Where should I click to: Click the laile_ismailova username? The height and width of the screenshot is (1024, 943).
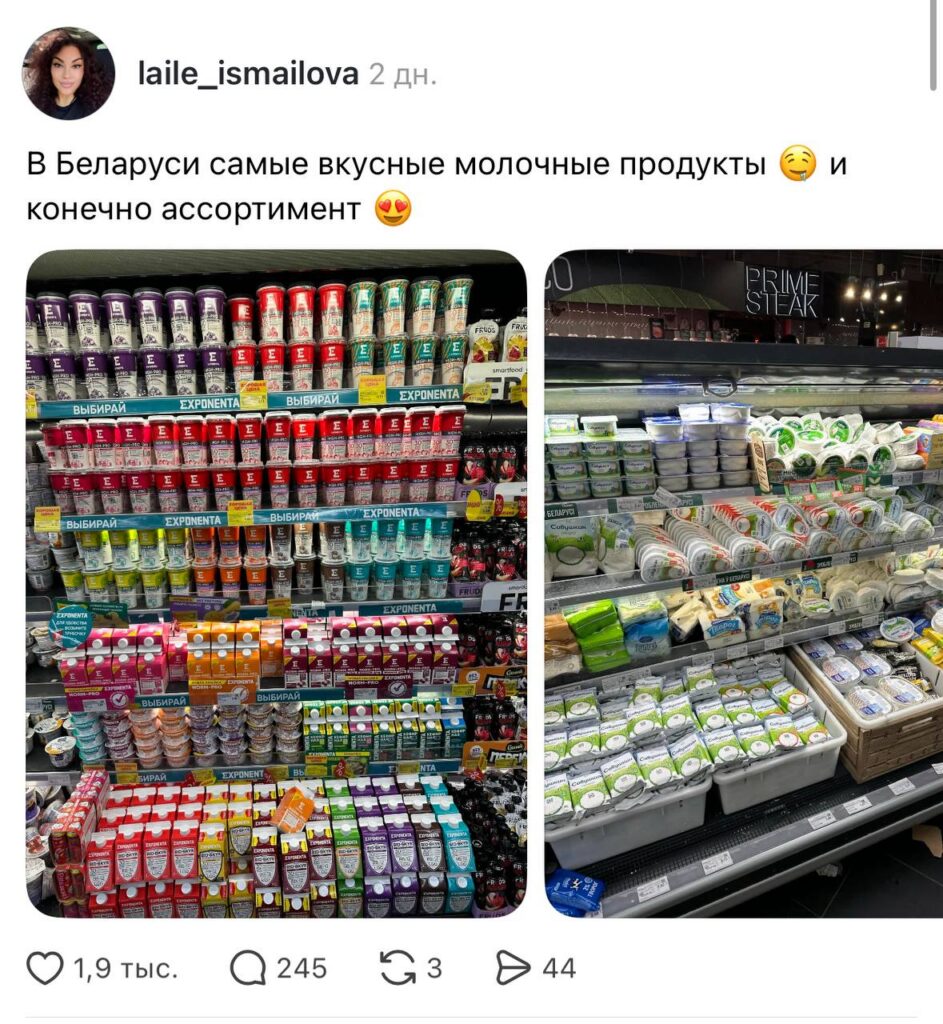248,74
